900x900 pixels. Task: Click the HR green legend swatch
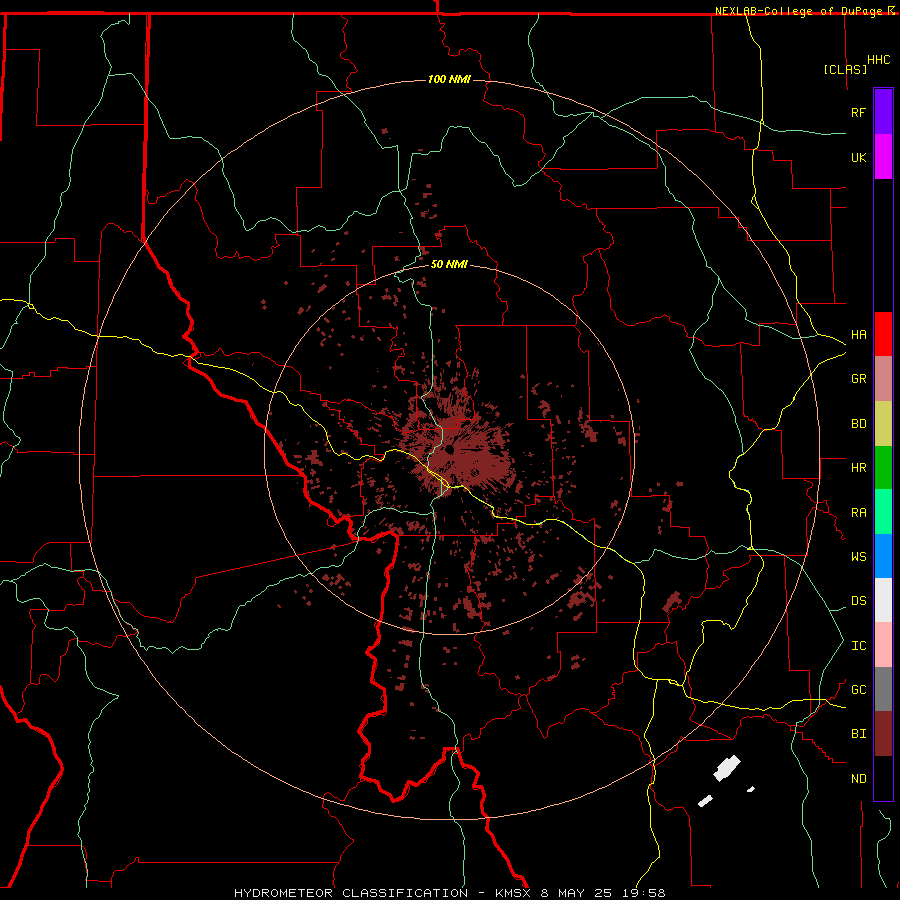[x=883, y=468]
